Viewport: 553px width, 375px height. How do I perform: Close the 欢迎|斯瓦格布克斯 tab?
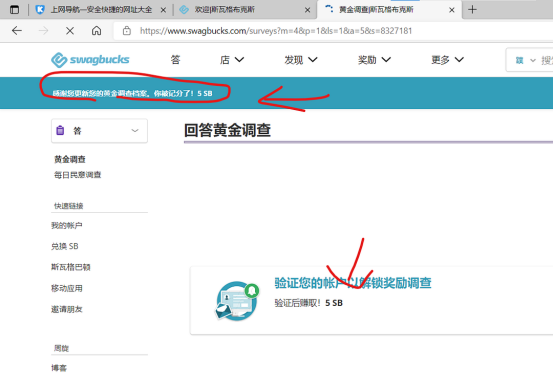(308, 10)
